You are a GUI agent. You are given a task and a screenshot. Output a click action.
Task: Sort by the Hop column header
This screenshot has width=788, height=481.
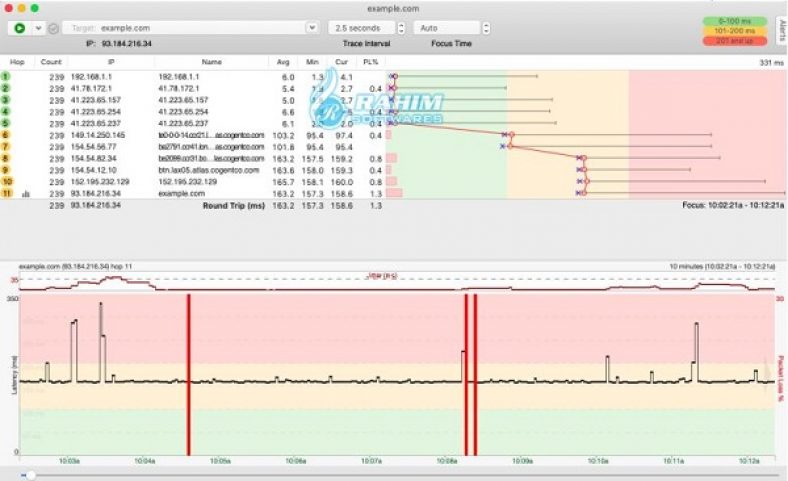click(x=17, y=62)
